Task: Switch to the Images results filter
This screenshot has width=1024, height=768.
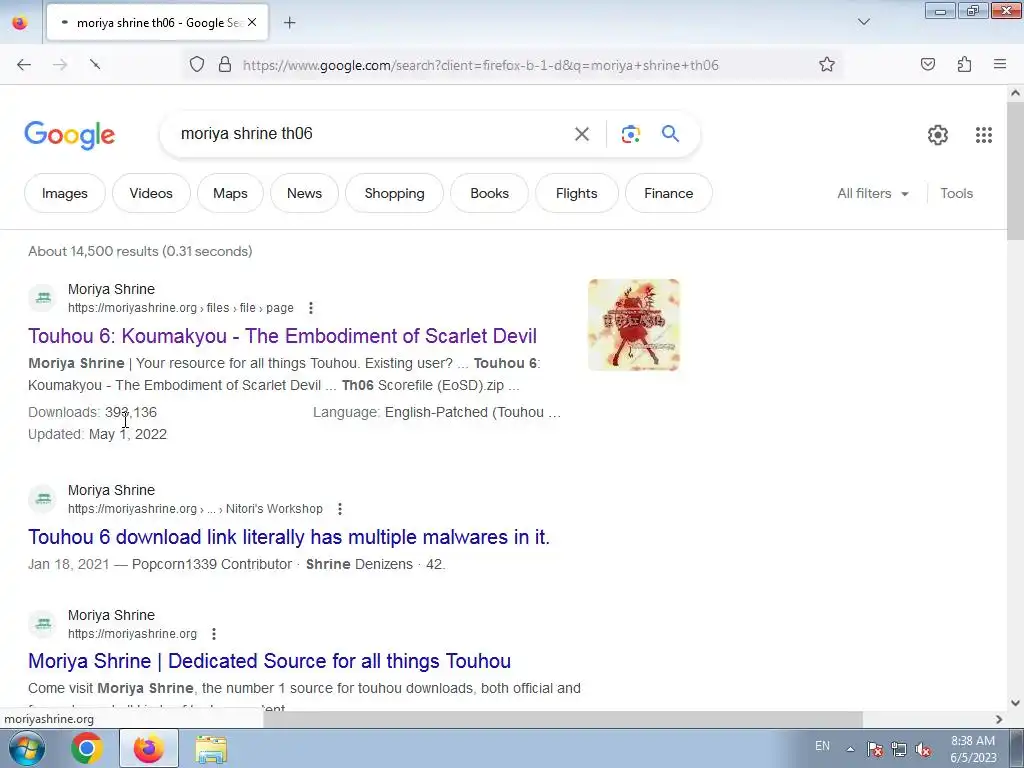Action: [65, 193]
